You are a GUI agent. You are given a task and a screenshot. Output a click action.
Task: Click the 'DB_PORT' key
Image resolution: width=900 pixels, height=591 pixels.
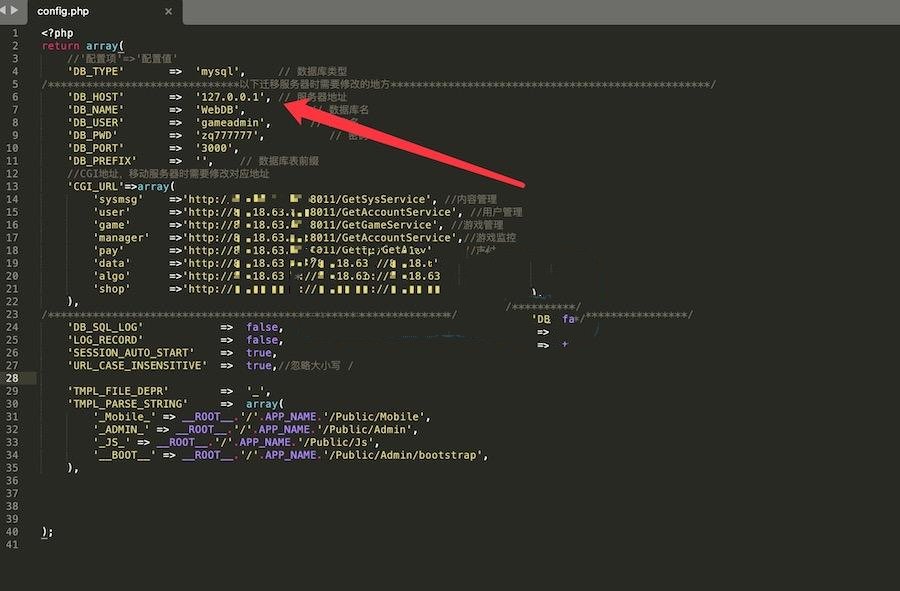coord(95,148)
